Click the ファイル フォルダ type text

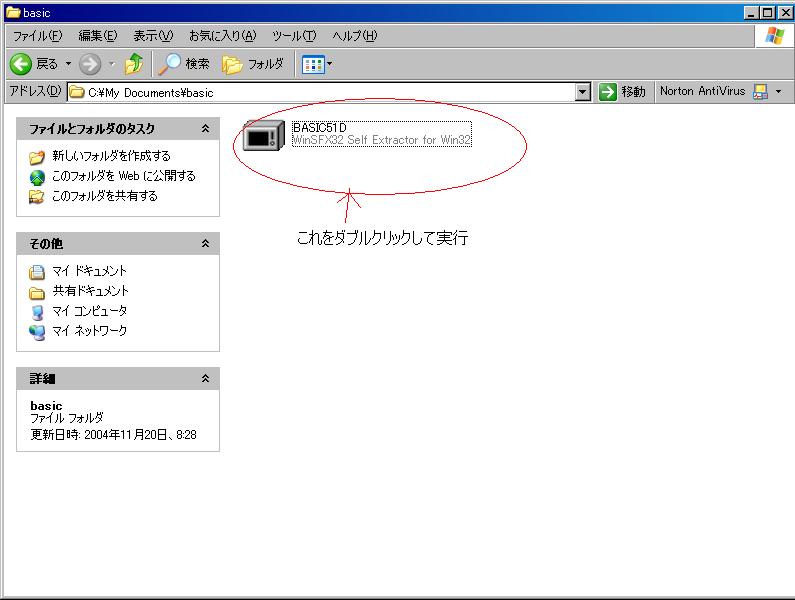point(66,418)
